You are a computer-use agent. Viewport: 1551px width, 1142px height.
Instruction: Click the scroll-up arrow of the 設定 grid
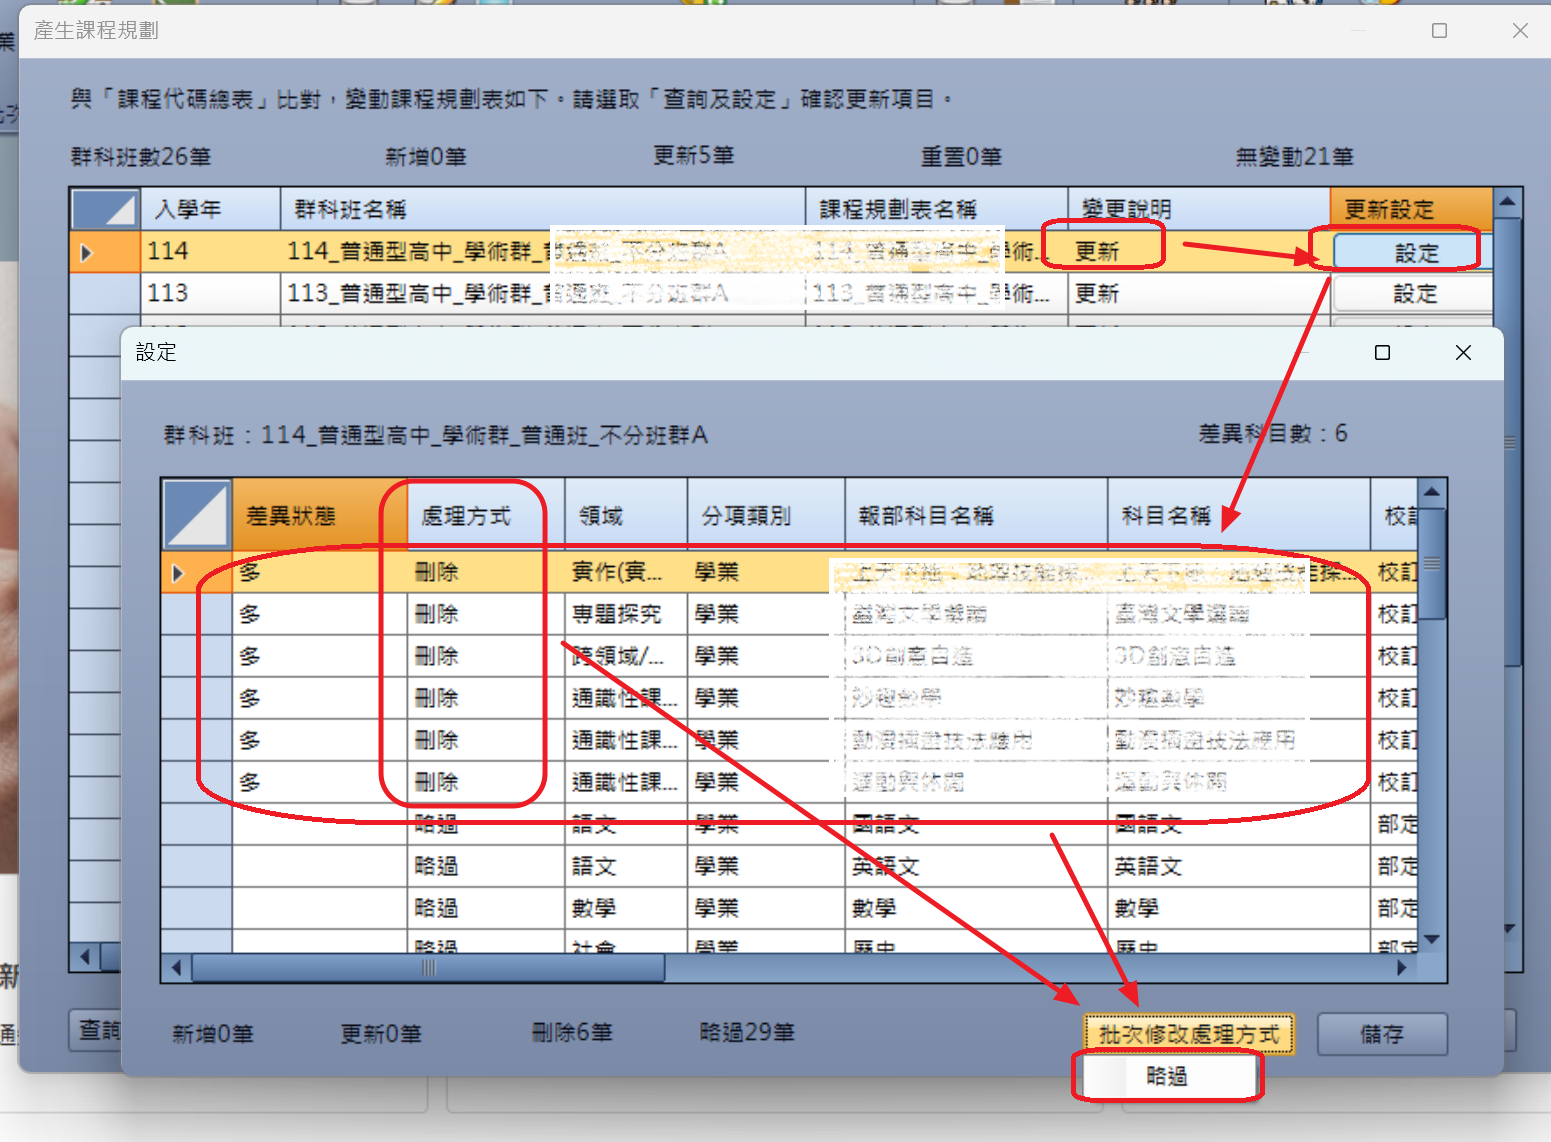click(x=1432, y=492)
